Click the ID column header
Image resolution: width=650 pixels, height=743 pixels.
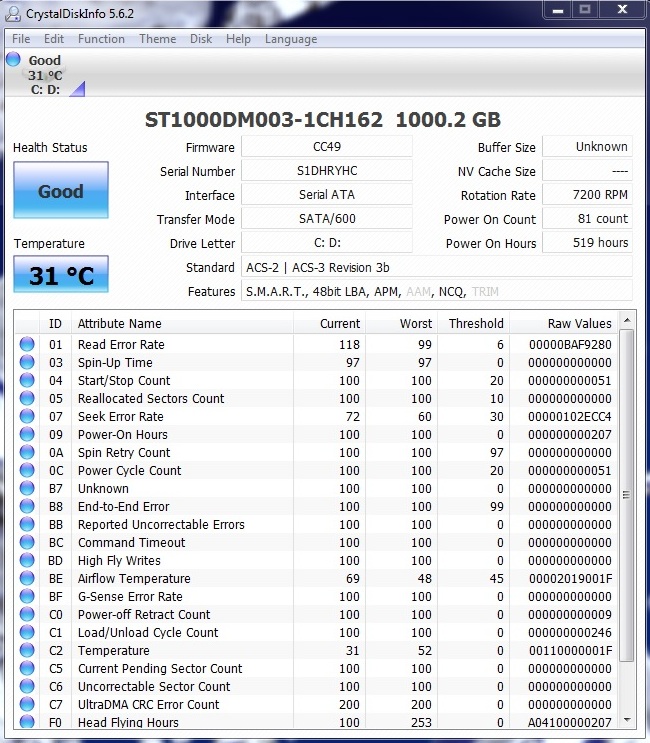55,323
